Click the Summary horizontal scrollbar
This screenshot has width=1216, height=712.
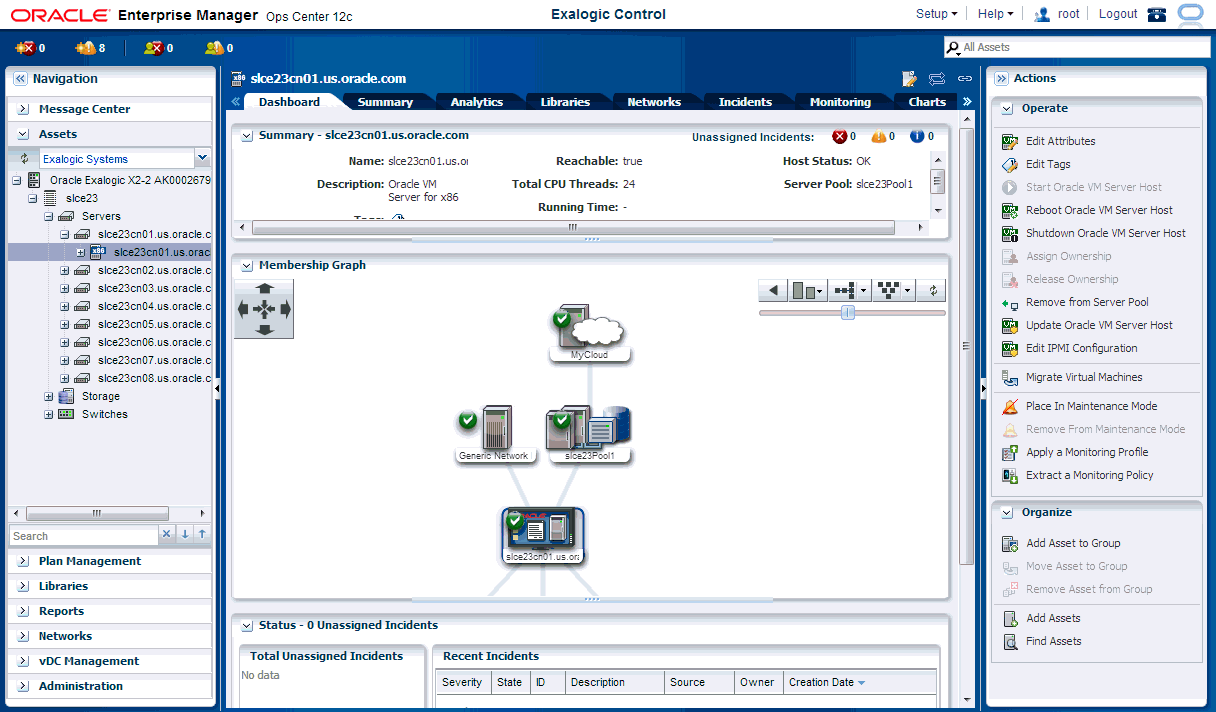point(572,227)
